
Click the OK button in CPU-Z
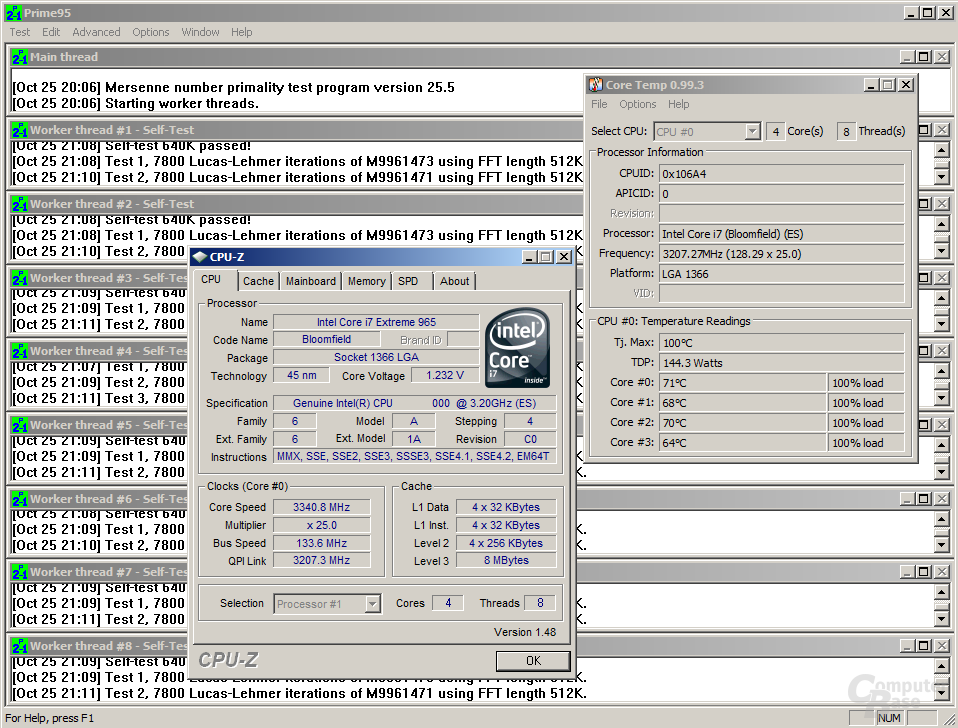533,660
